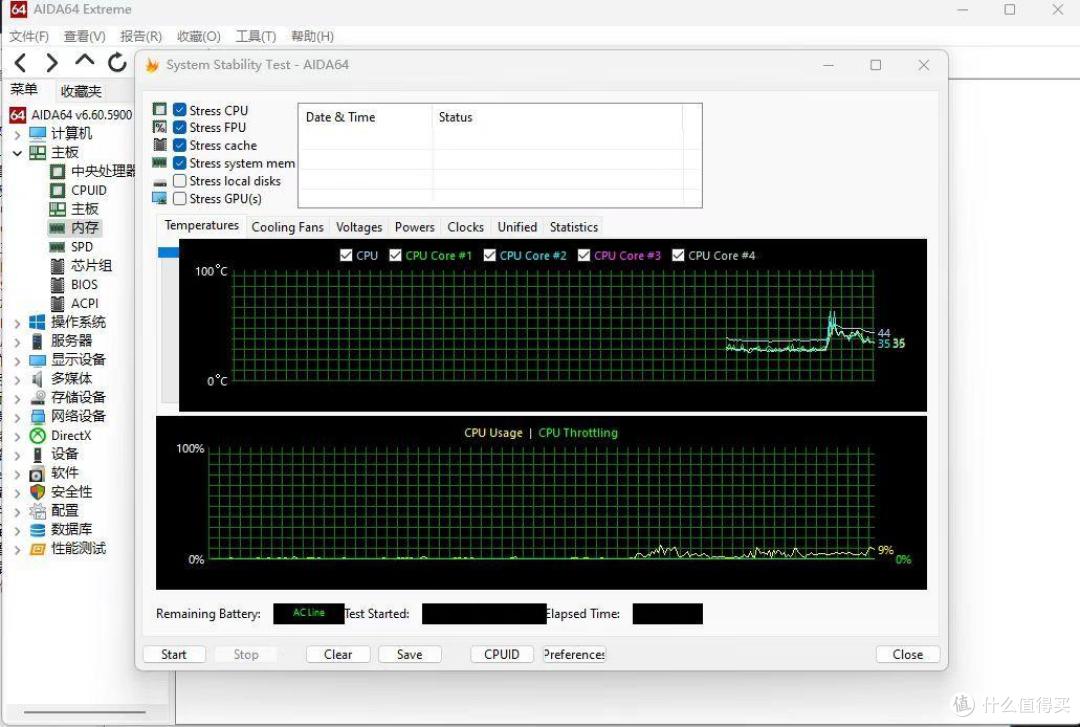Open the 文件(F) menu
The width and height of the screenshot is (1080, 727).
[29, 36]
